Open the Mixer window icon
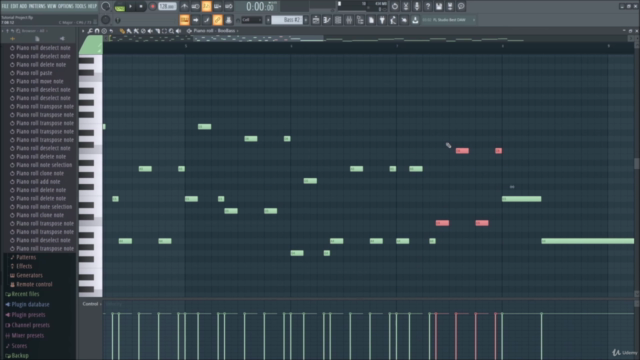Screen dimensions: 640x360 [349, 20]
